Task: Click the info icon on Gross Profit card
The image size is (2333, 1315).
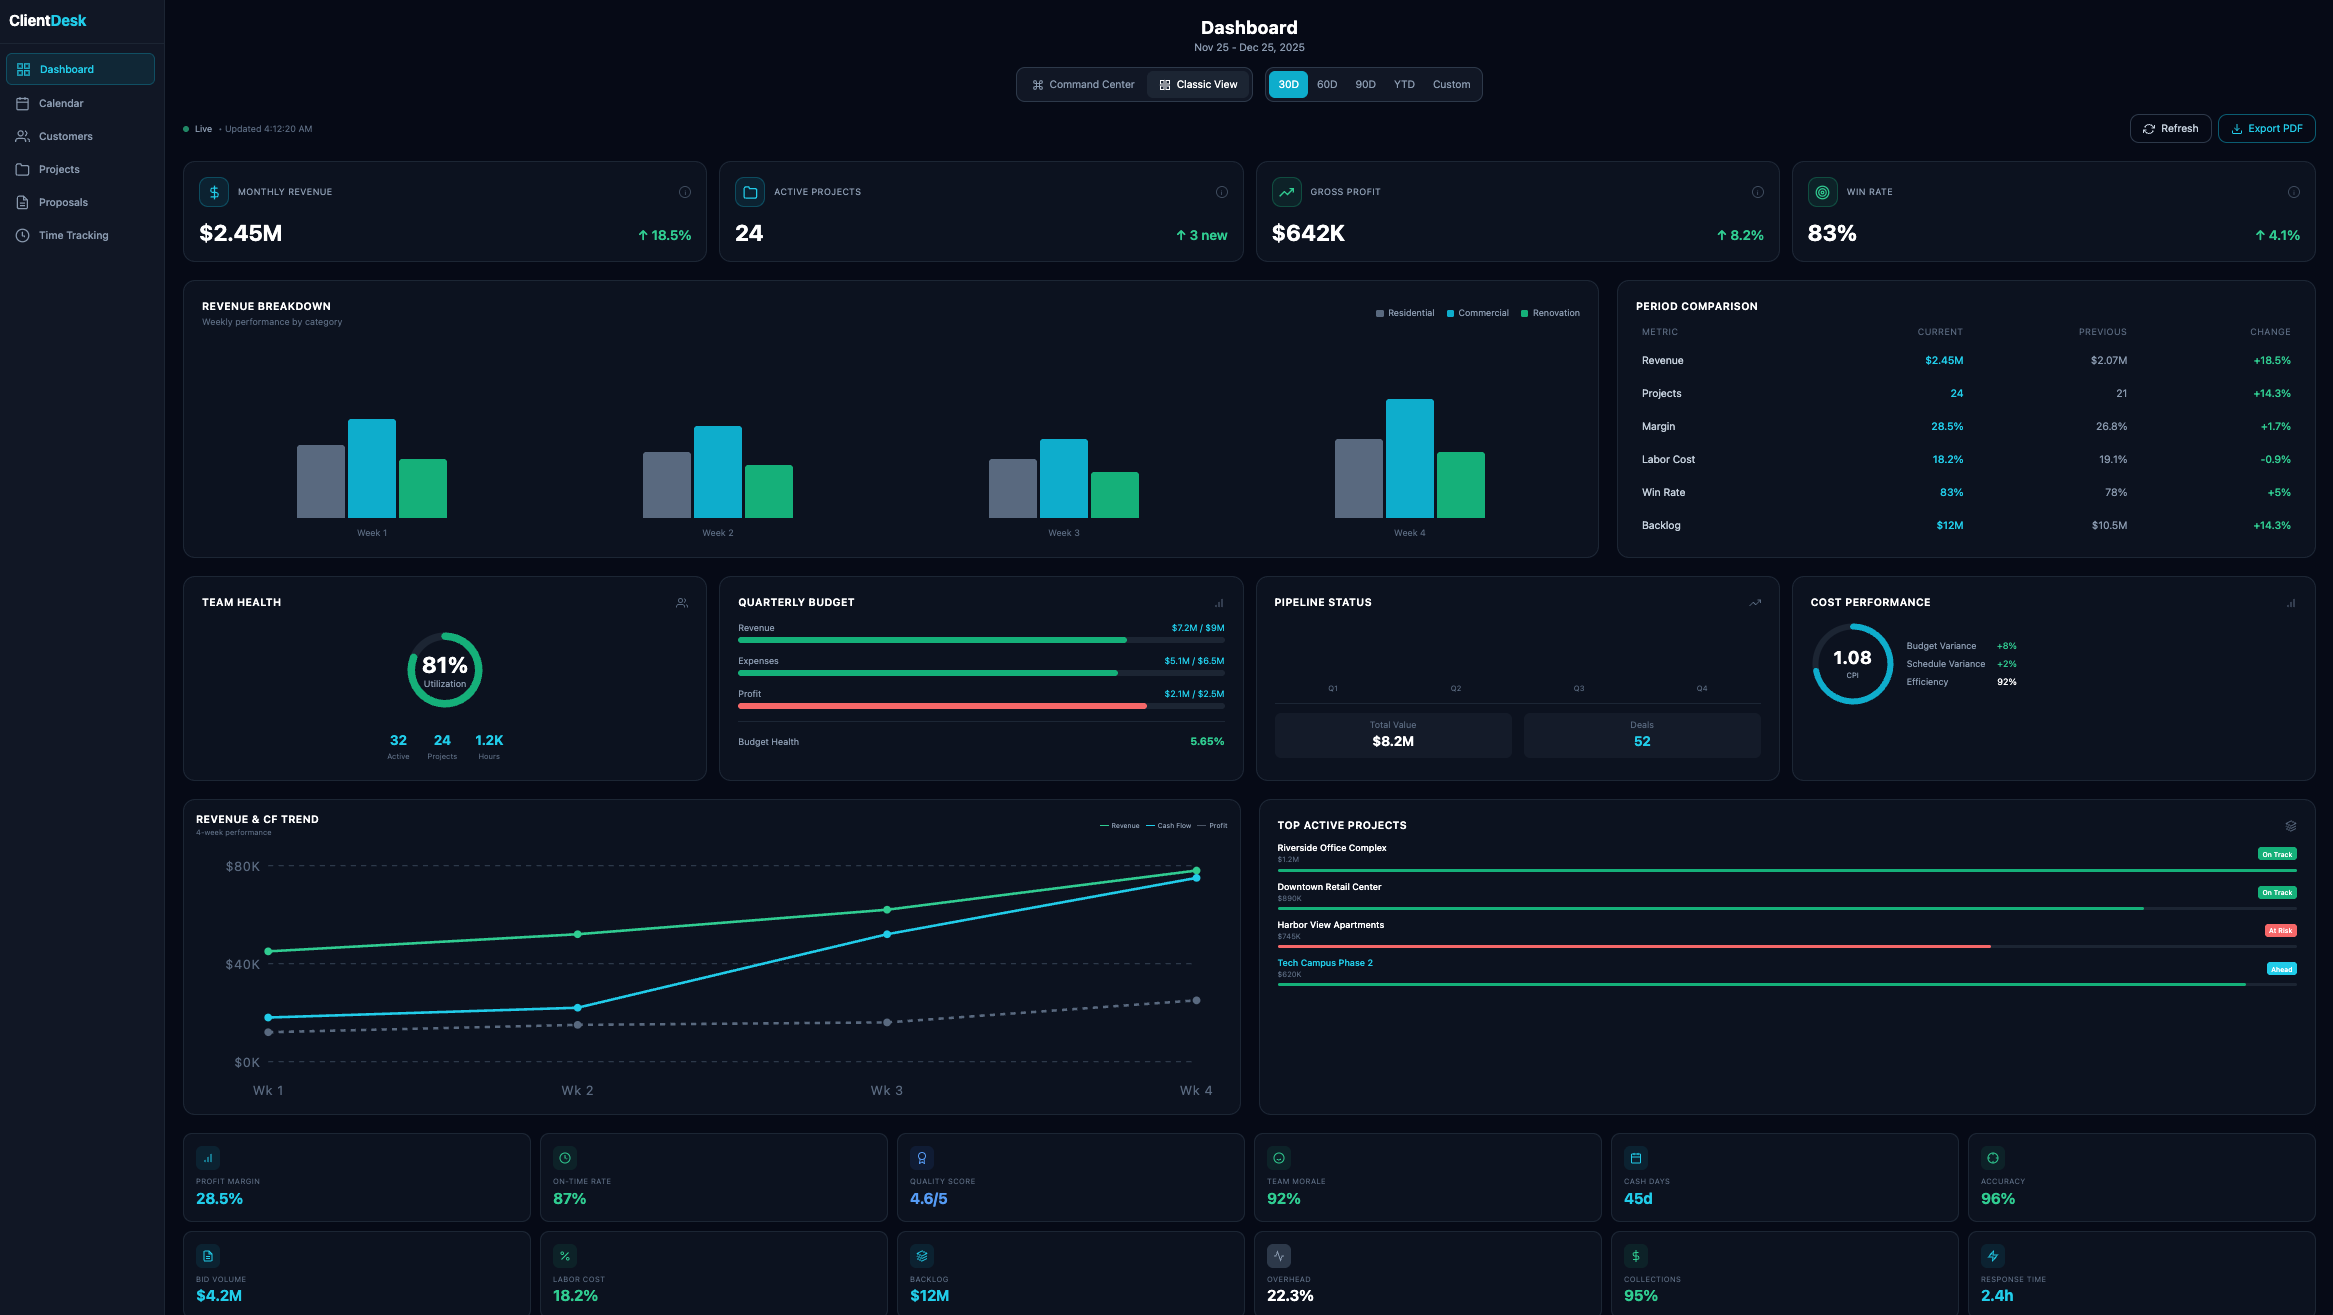Action: point(1756,192)
